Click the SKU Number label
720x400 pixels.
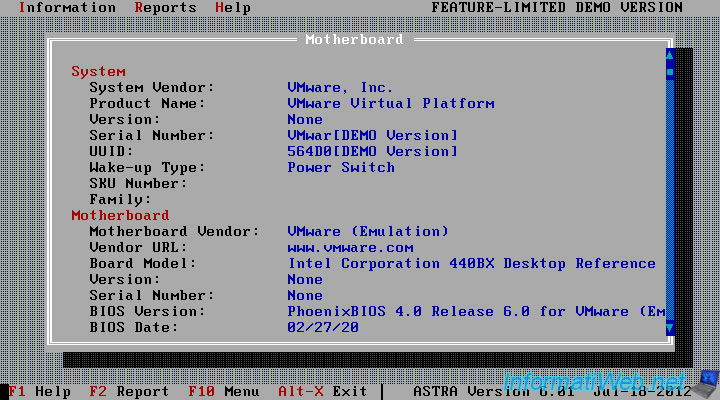pyautogui.click(x=138, y=184)
